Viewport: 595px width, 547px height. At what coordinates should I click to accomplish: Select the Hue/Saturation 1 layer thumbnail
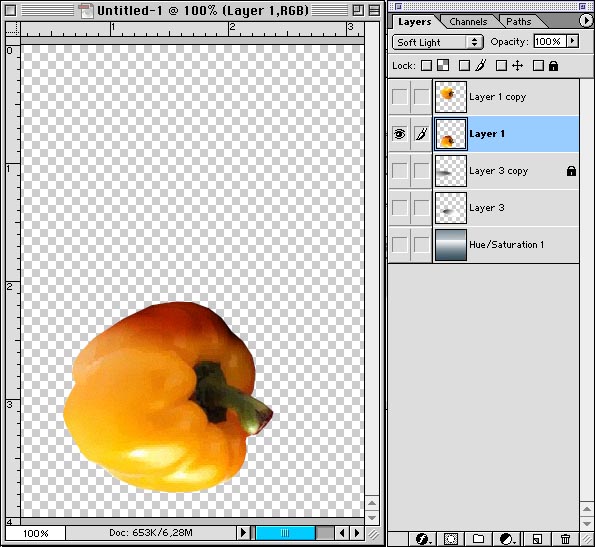(x=450, y=245)
